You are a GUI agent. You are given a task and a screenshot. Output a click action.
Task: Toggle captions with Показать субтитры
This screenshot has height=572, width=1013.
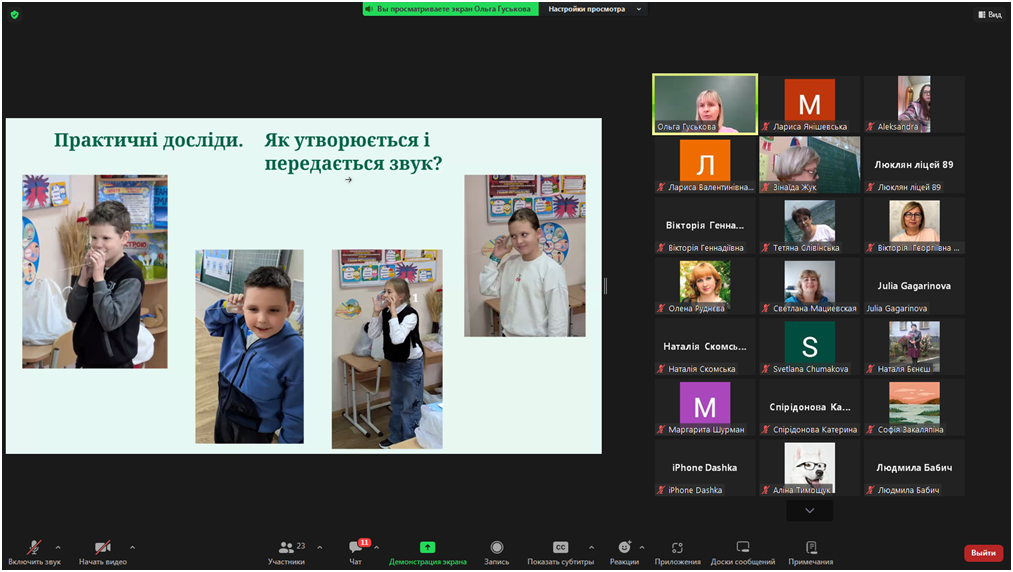pos(560,548)
